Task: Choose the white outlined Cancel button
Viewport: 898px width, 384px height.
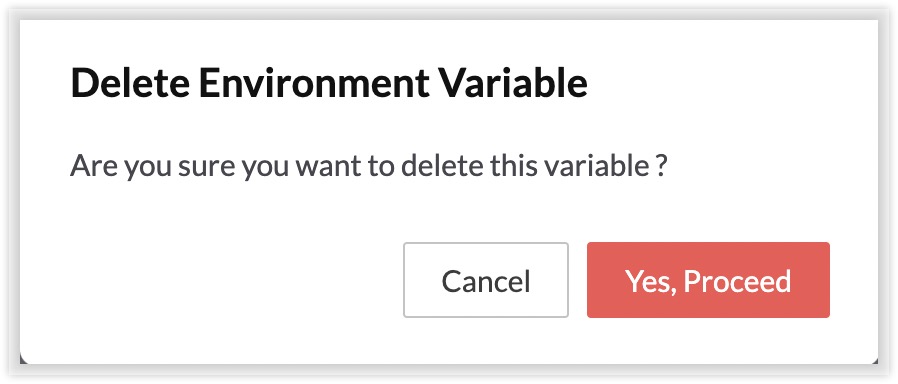Action: click(x=486, y=280)
